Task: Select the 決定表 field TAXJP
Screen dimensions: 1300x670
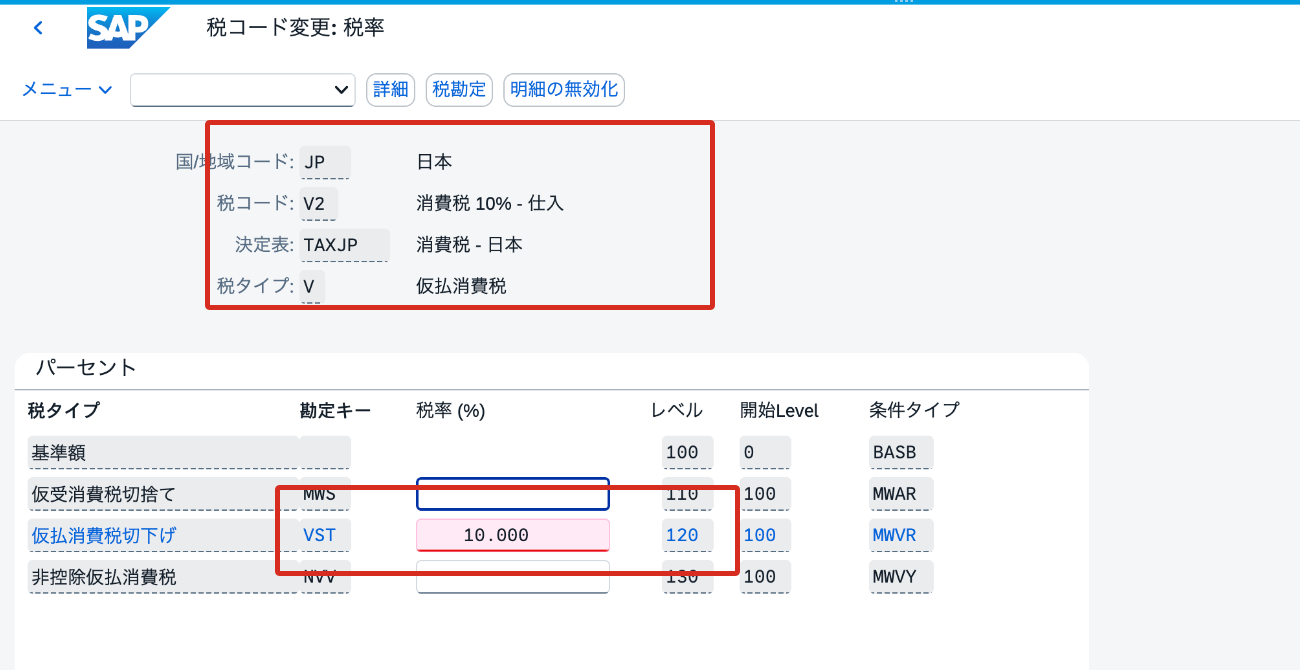Action: (344, 245)
